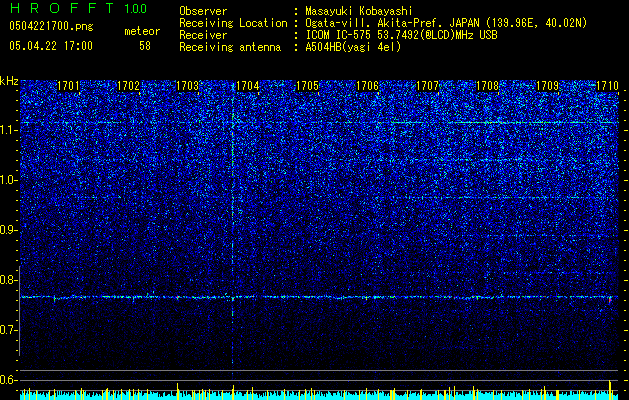629x400 pixels.
Task: Click the 1706 time marker
Action: pyautogui.click(x=367, y=86)
